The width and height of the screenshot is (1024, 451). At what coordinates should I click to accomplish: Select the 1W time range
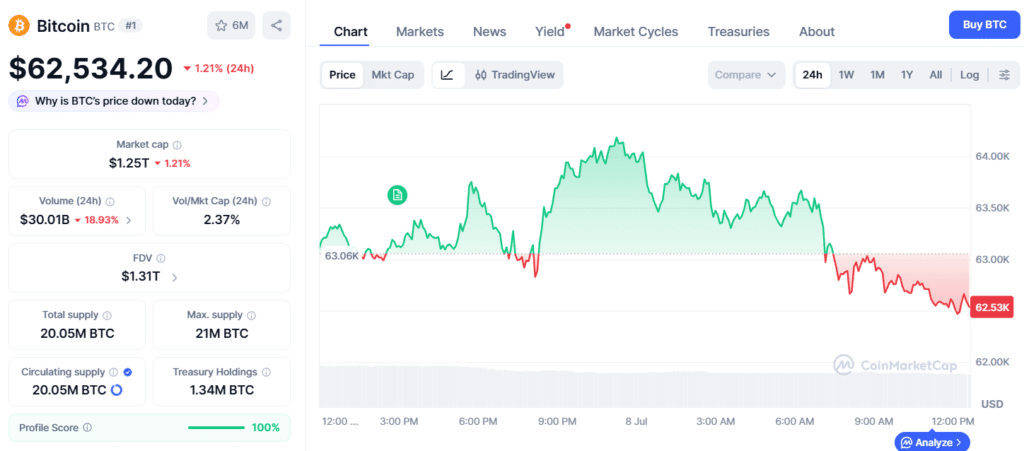pyautogui.click(x=846, y=75)
